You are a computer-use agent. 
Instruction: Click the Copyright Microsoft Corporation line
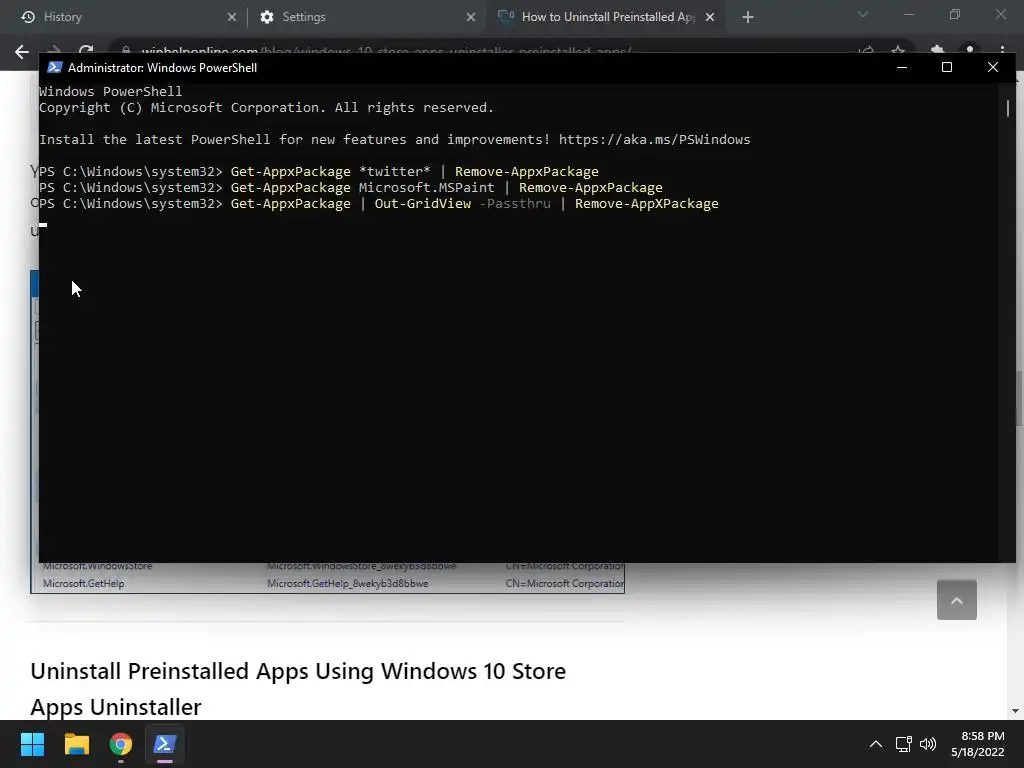[x=266, y=108]
